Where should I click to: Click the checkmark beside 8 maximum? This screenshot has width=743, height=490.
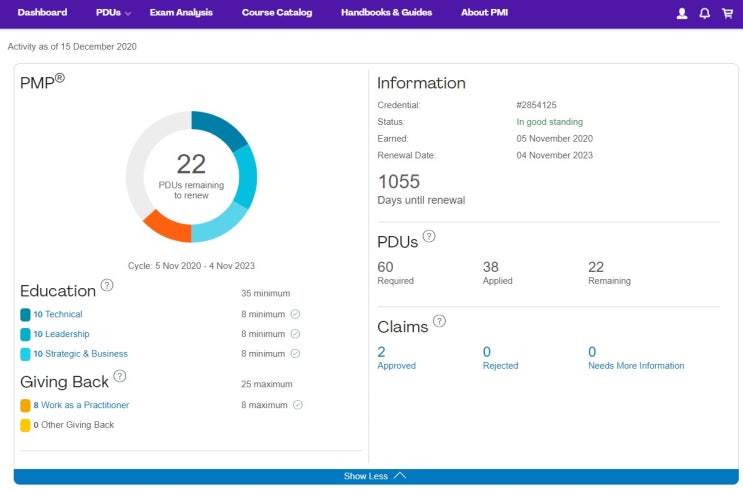coord(298,405)
